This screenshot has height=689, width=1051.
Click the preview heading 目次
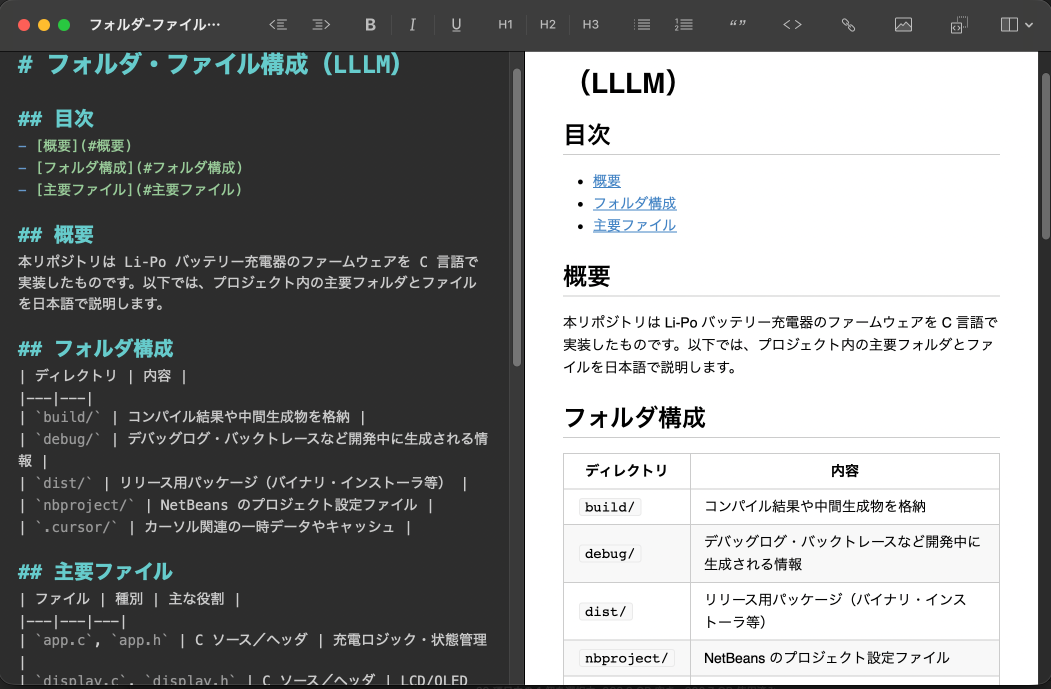click(x=587, y=135)
